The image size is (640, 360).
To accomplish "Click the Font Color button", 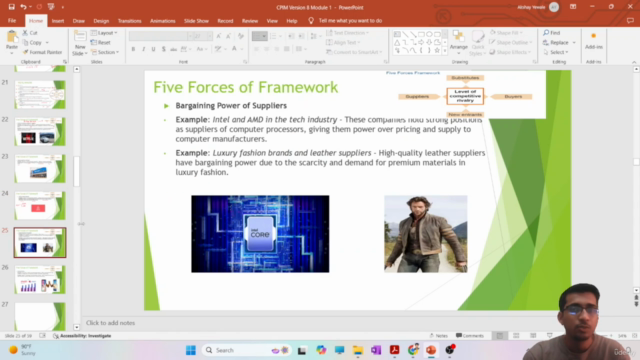I will 234,49.
